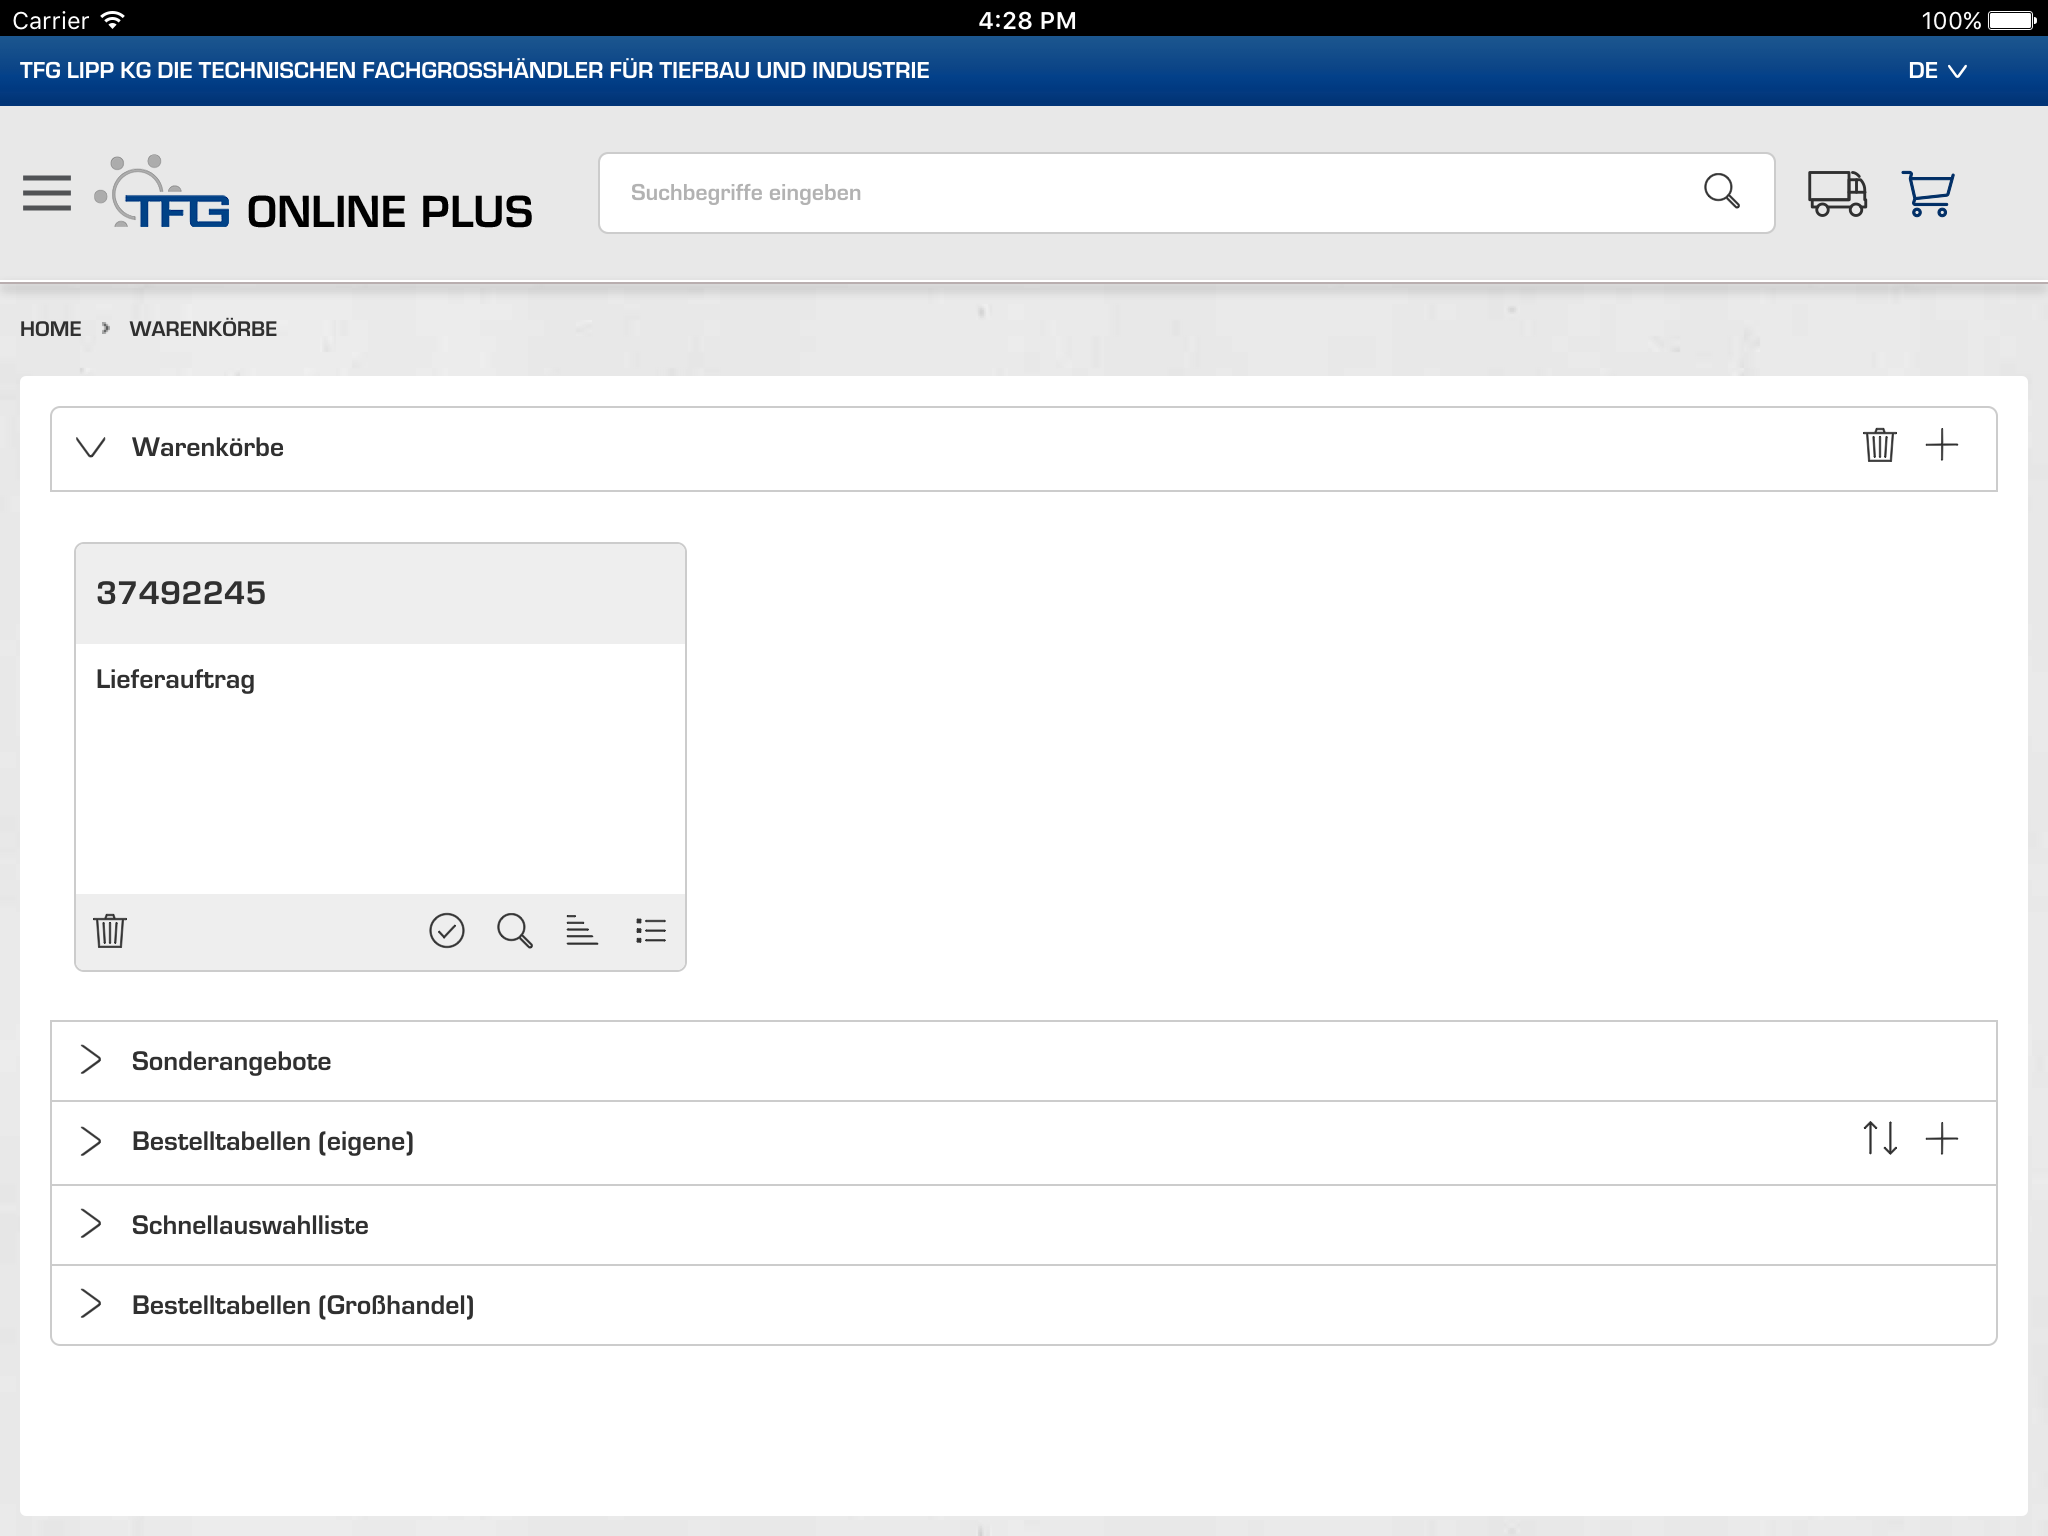Click the aligned-lines icon on basket card

pos(582,931)
